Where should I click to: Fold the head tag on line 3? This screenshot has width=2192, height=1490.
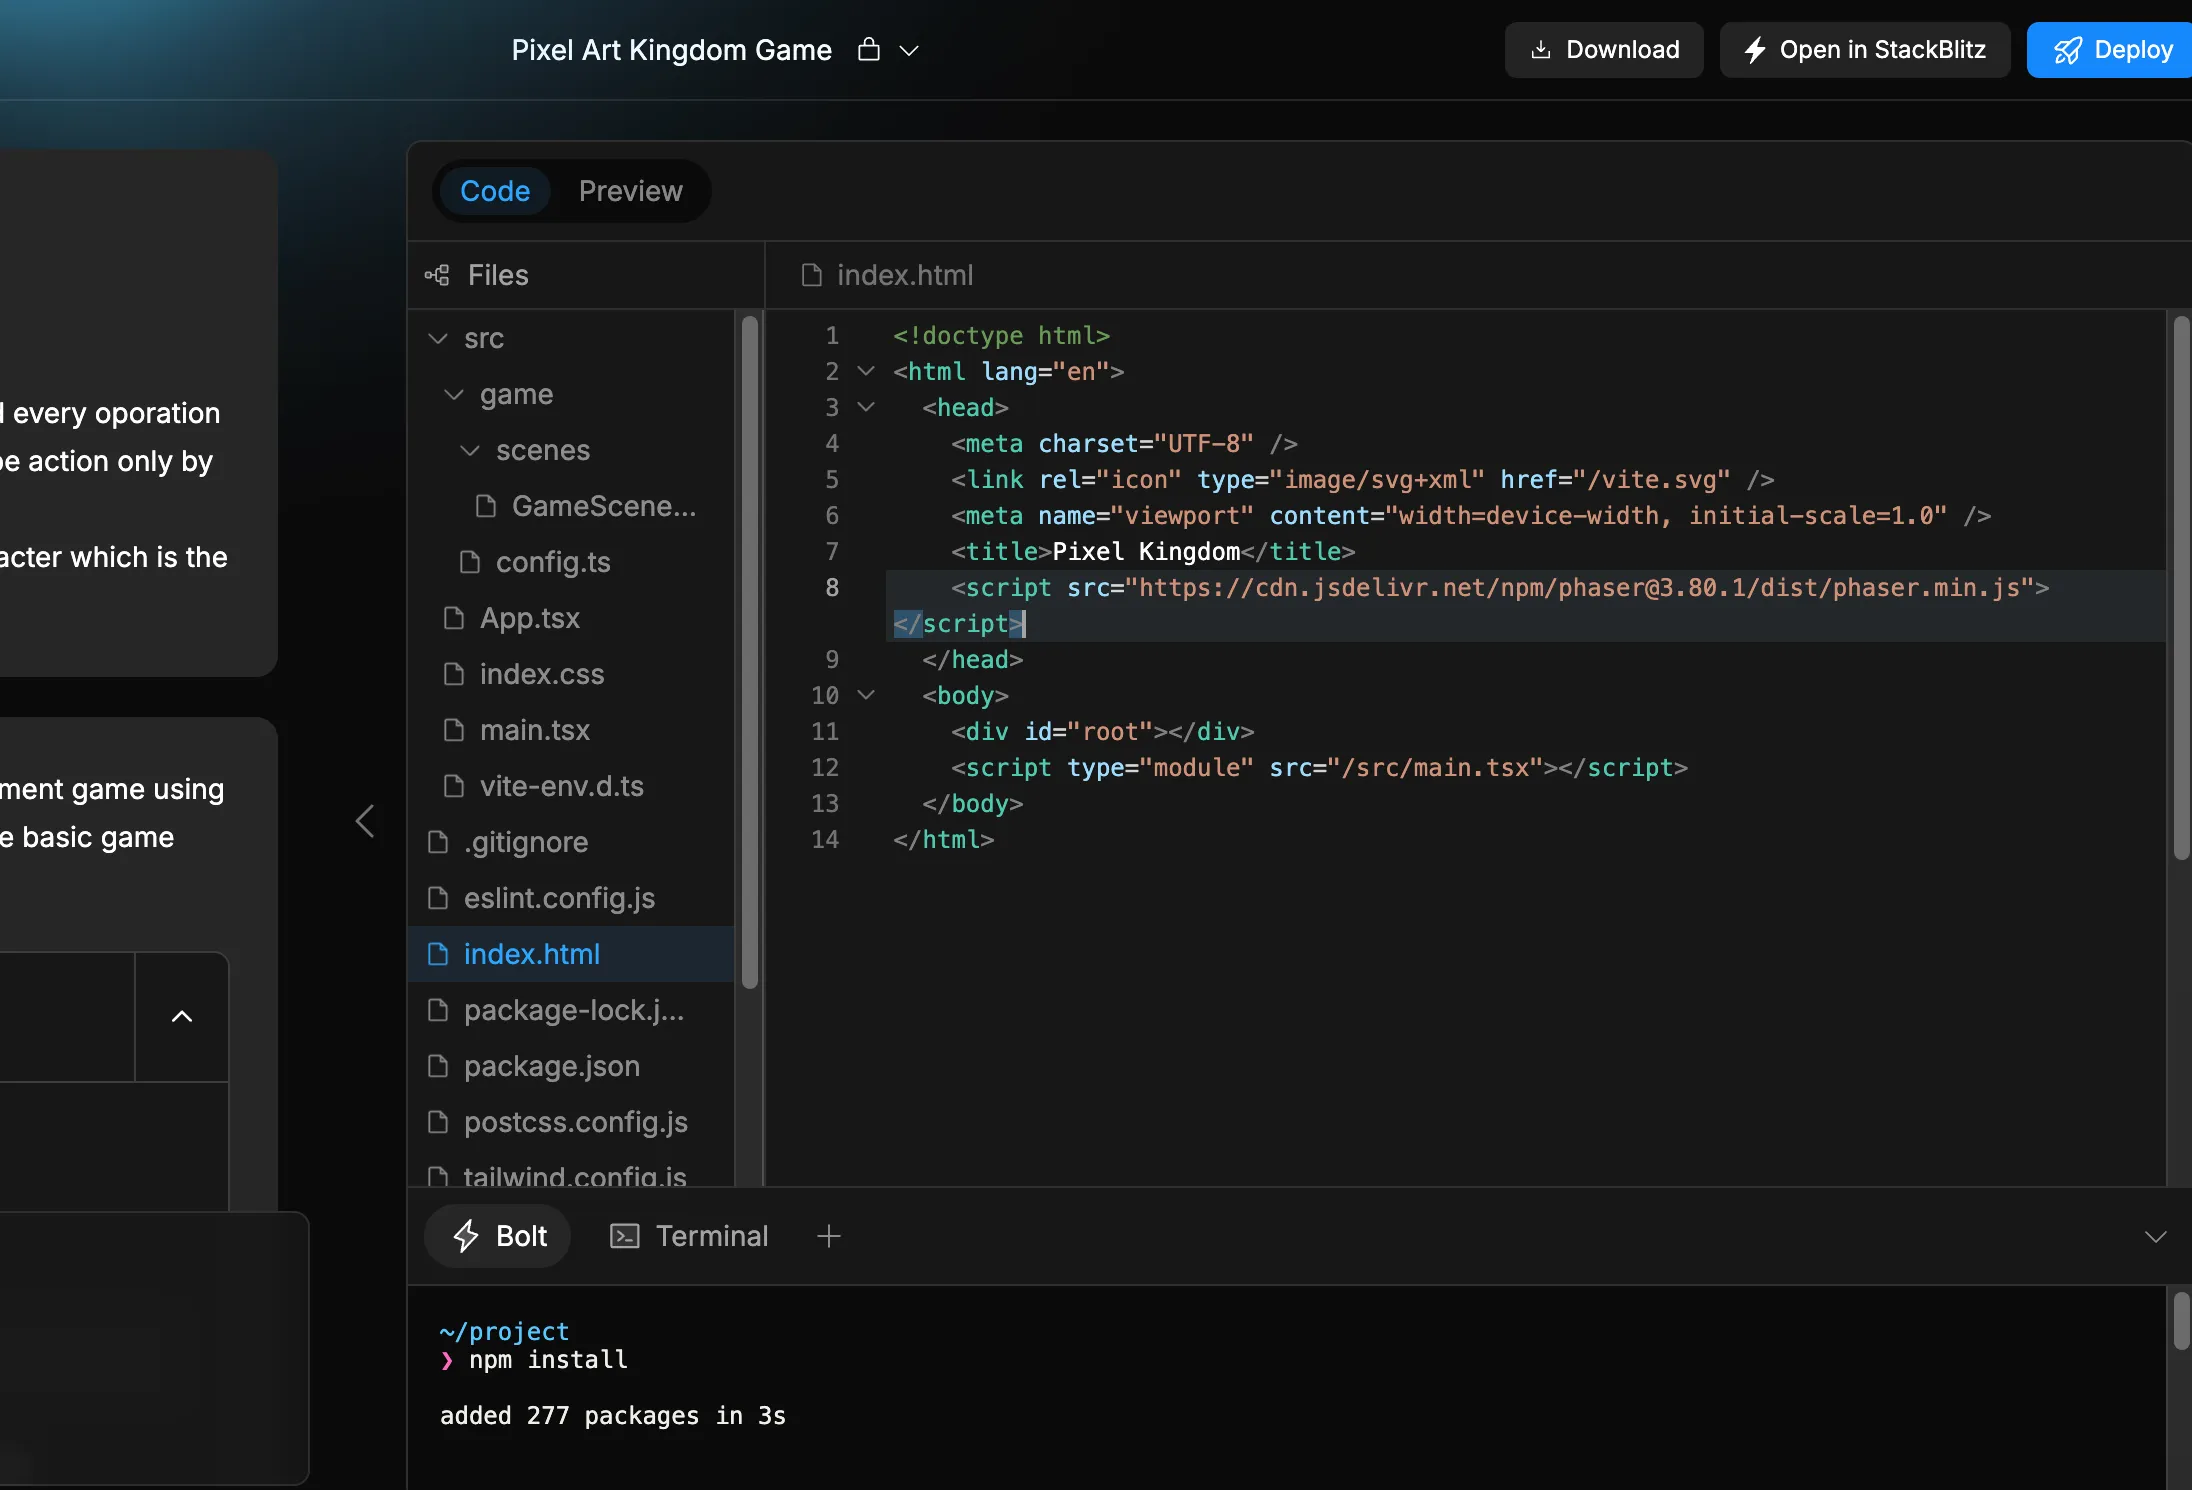click(x=866, y=407)
